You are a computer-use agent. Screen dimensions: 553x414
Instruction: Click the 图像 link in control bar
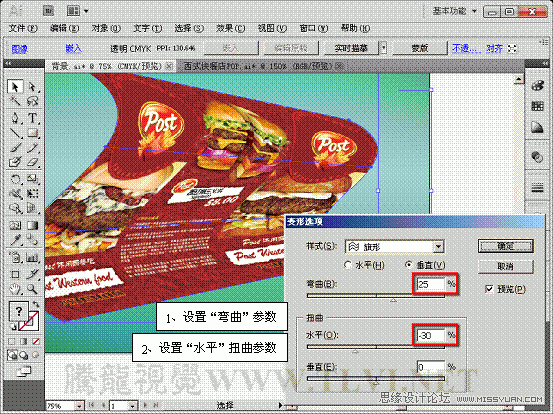(x=20, y=49)
